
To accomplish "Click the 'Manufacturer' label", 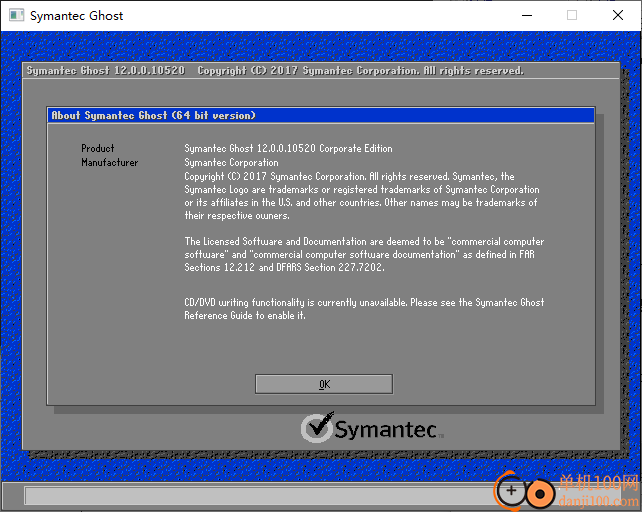I will click(110, 163).
